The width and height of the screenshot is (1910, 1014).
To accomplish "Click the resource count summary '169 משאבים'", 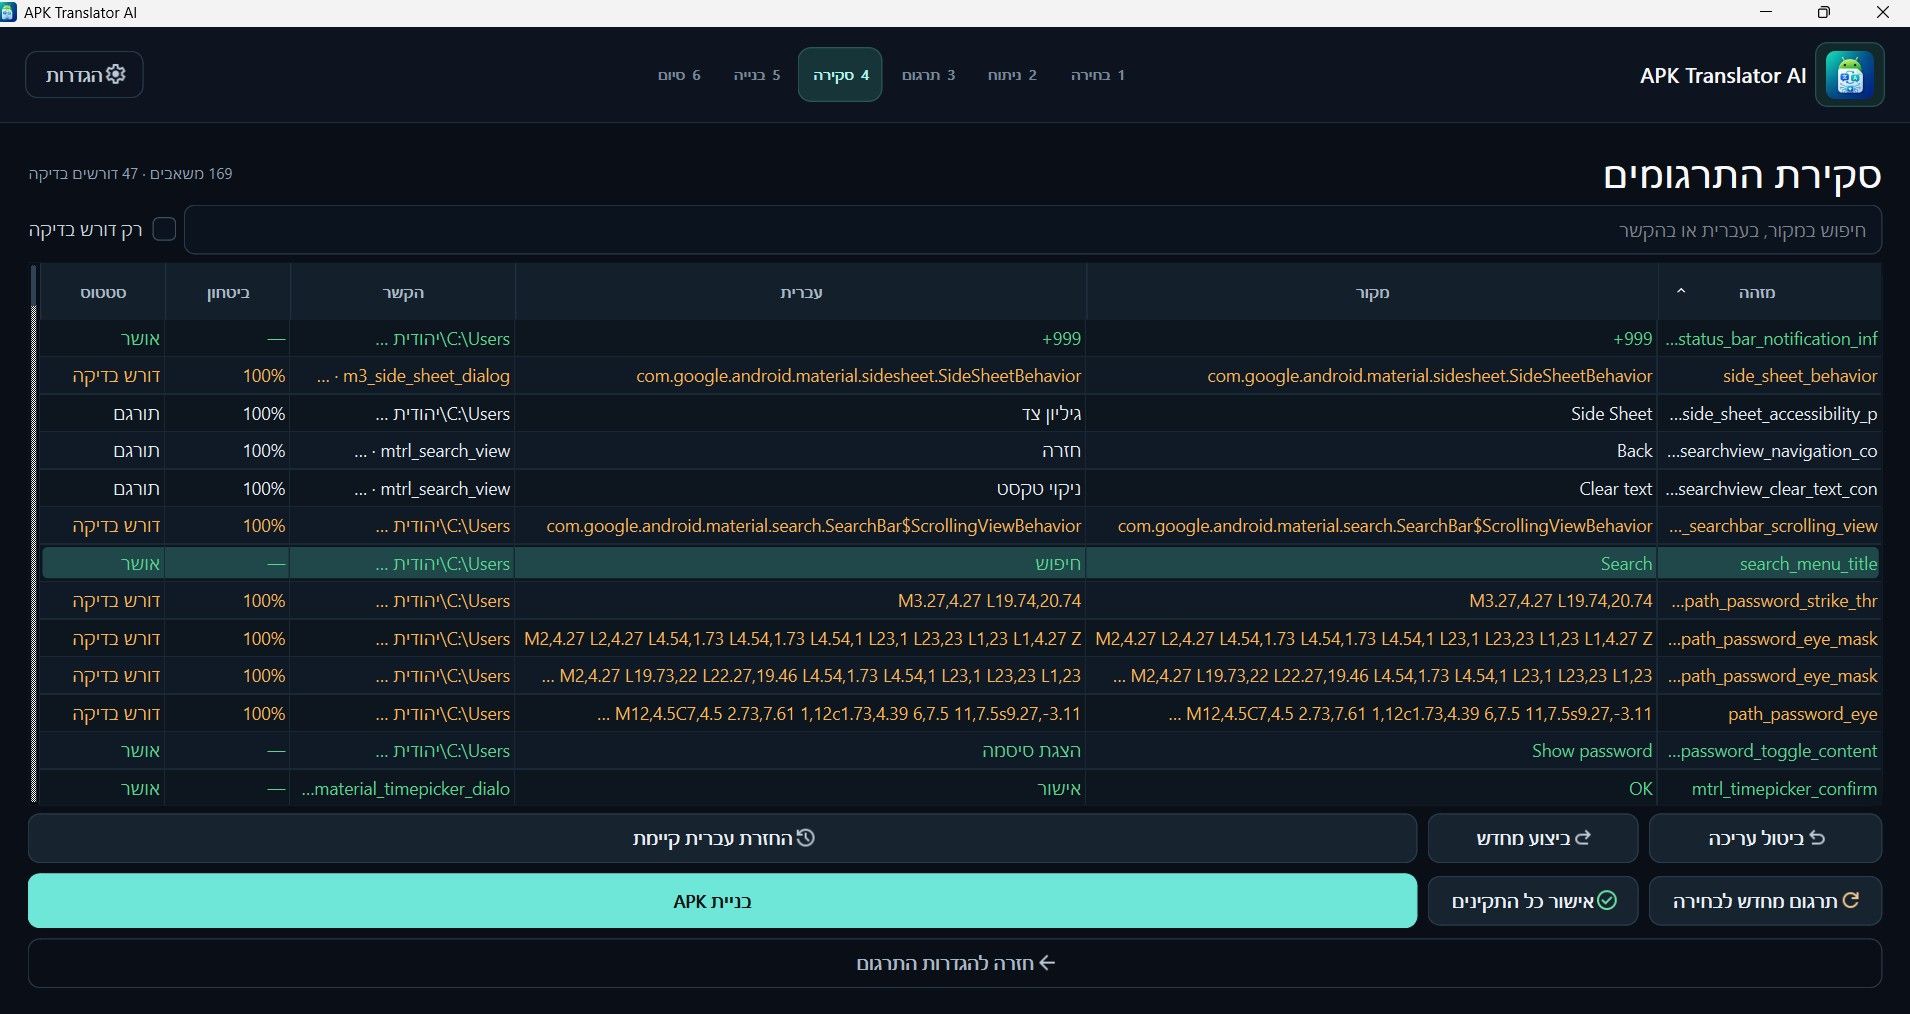I will click(x=193, y=174).
